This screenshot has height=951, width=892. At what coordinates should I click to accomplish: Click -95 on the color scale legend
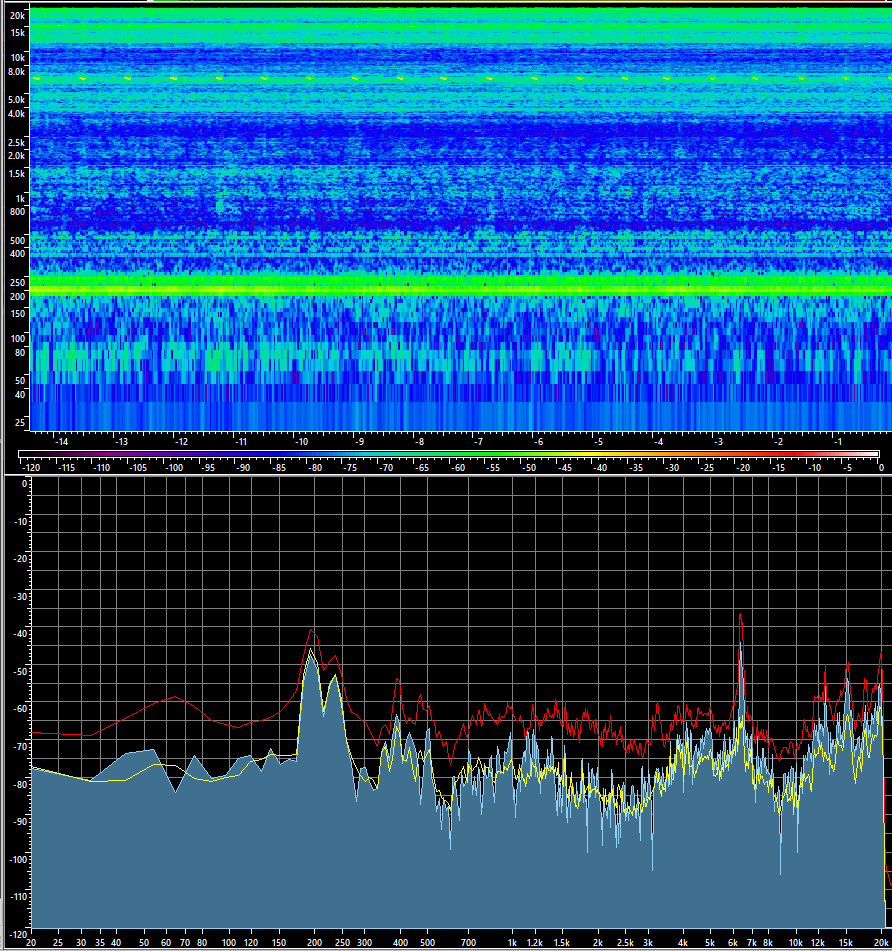point(209,468)
